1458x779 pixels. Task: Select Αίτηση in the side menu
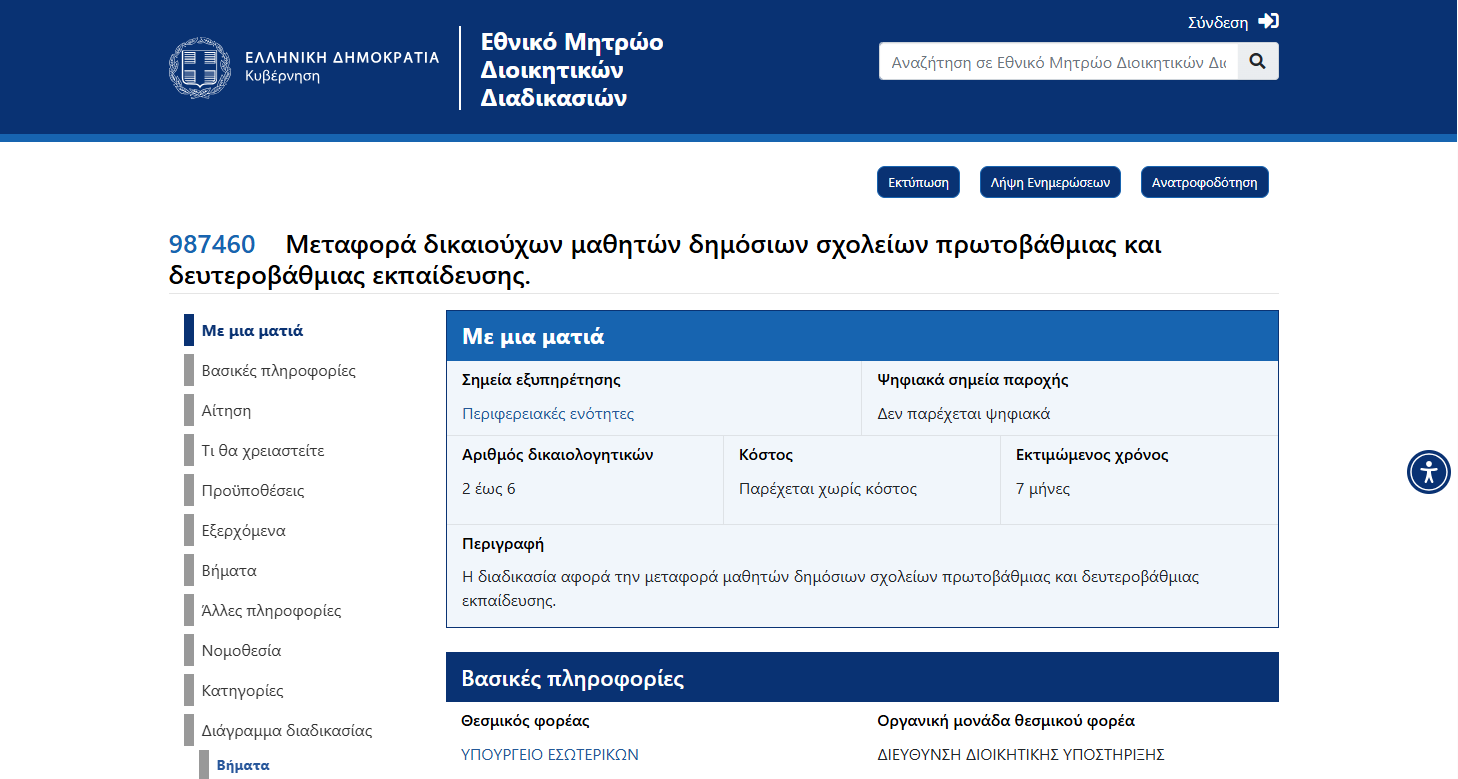click(x=226, y=411)
